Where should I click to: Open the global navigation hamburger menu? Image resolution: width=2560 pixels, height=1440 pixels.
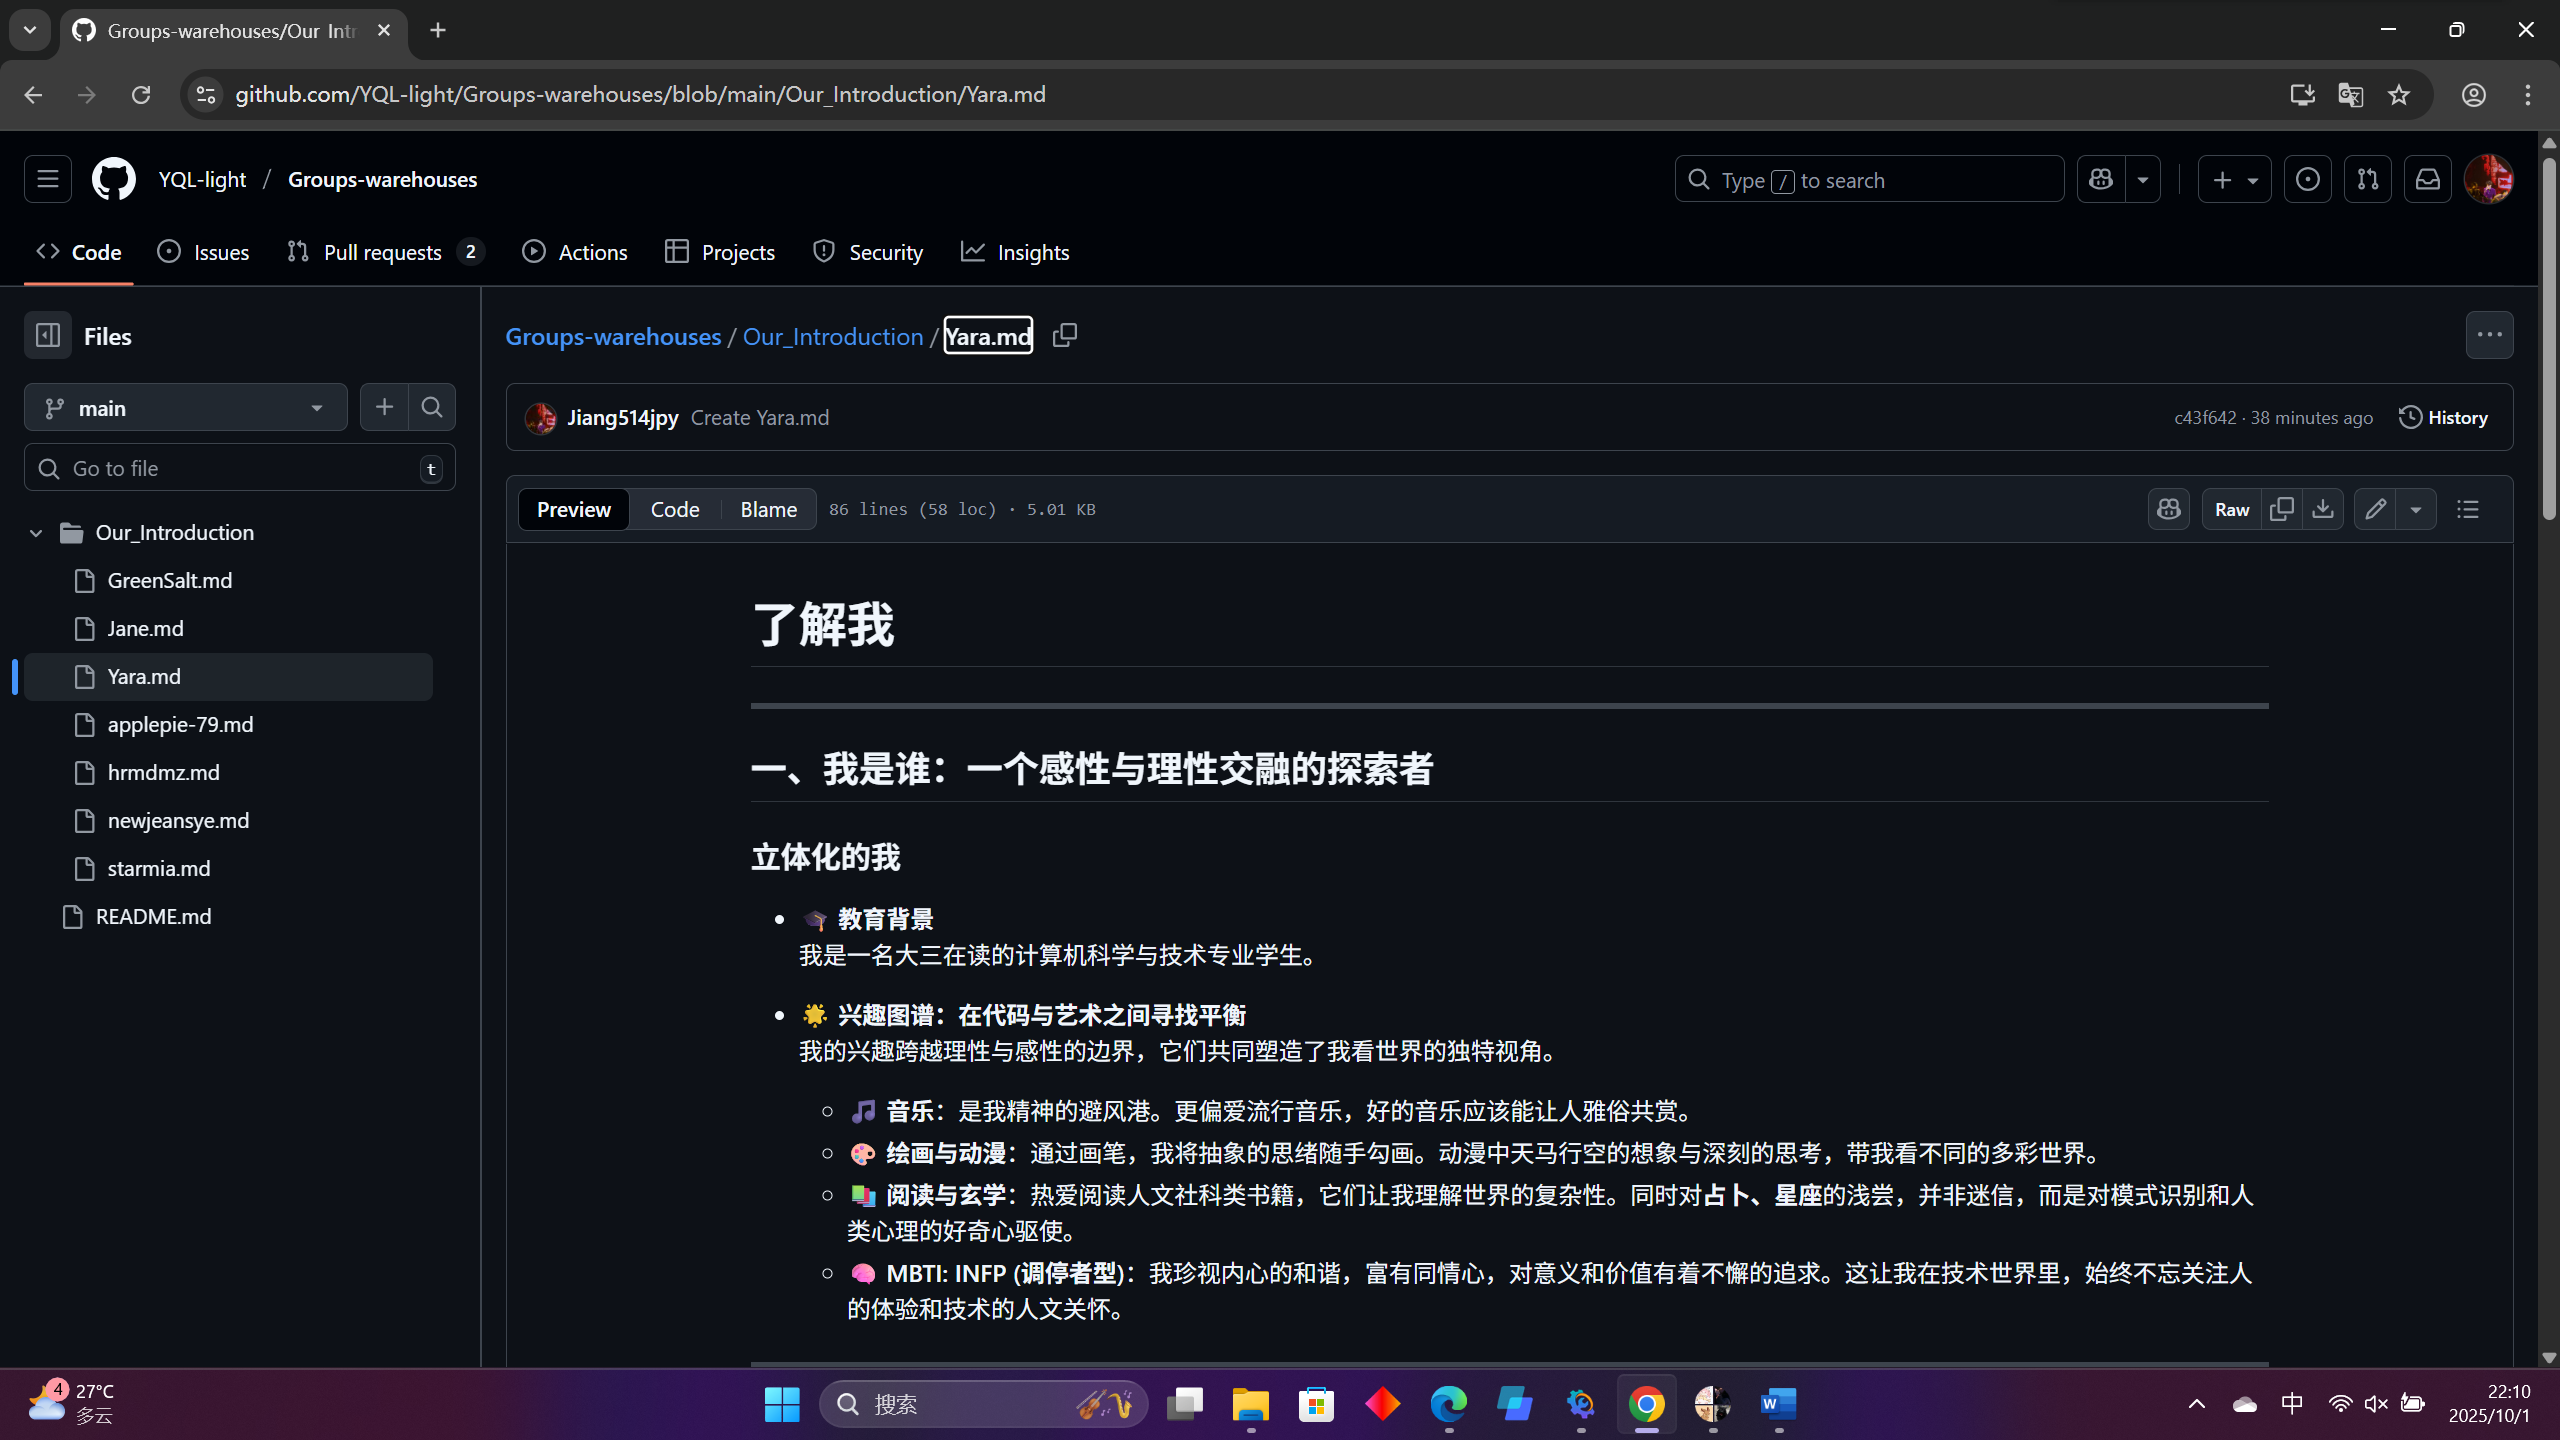pyautogui.click(x=48, y=180)
